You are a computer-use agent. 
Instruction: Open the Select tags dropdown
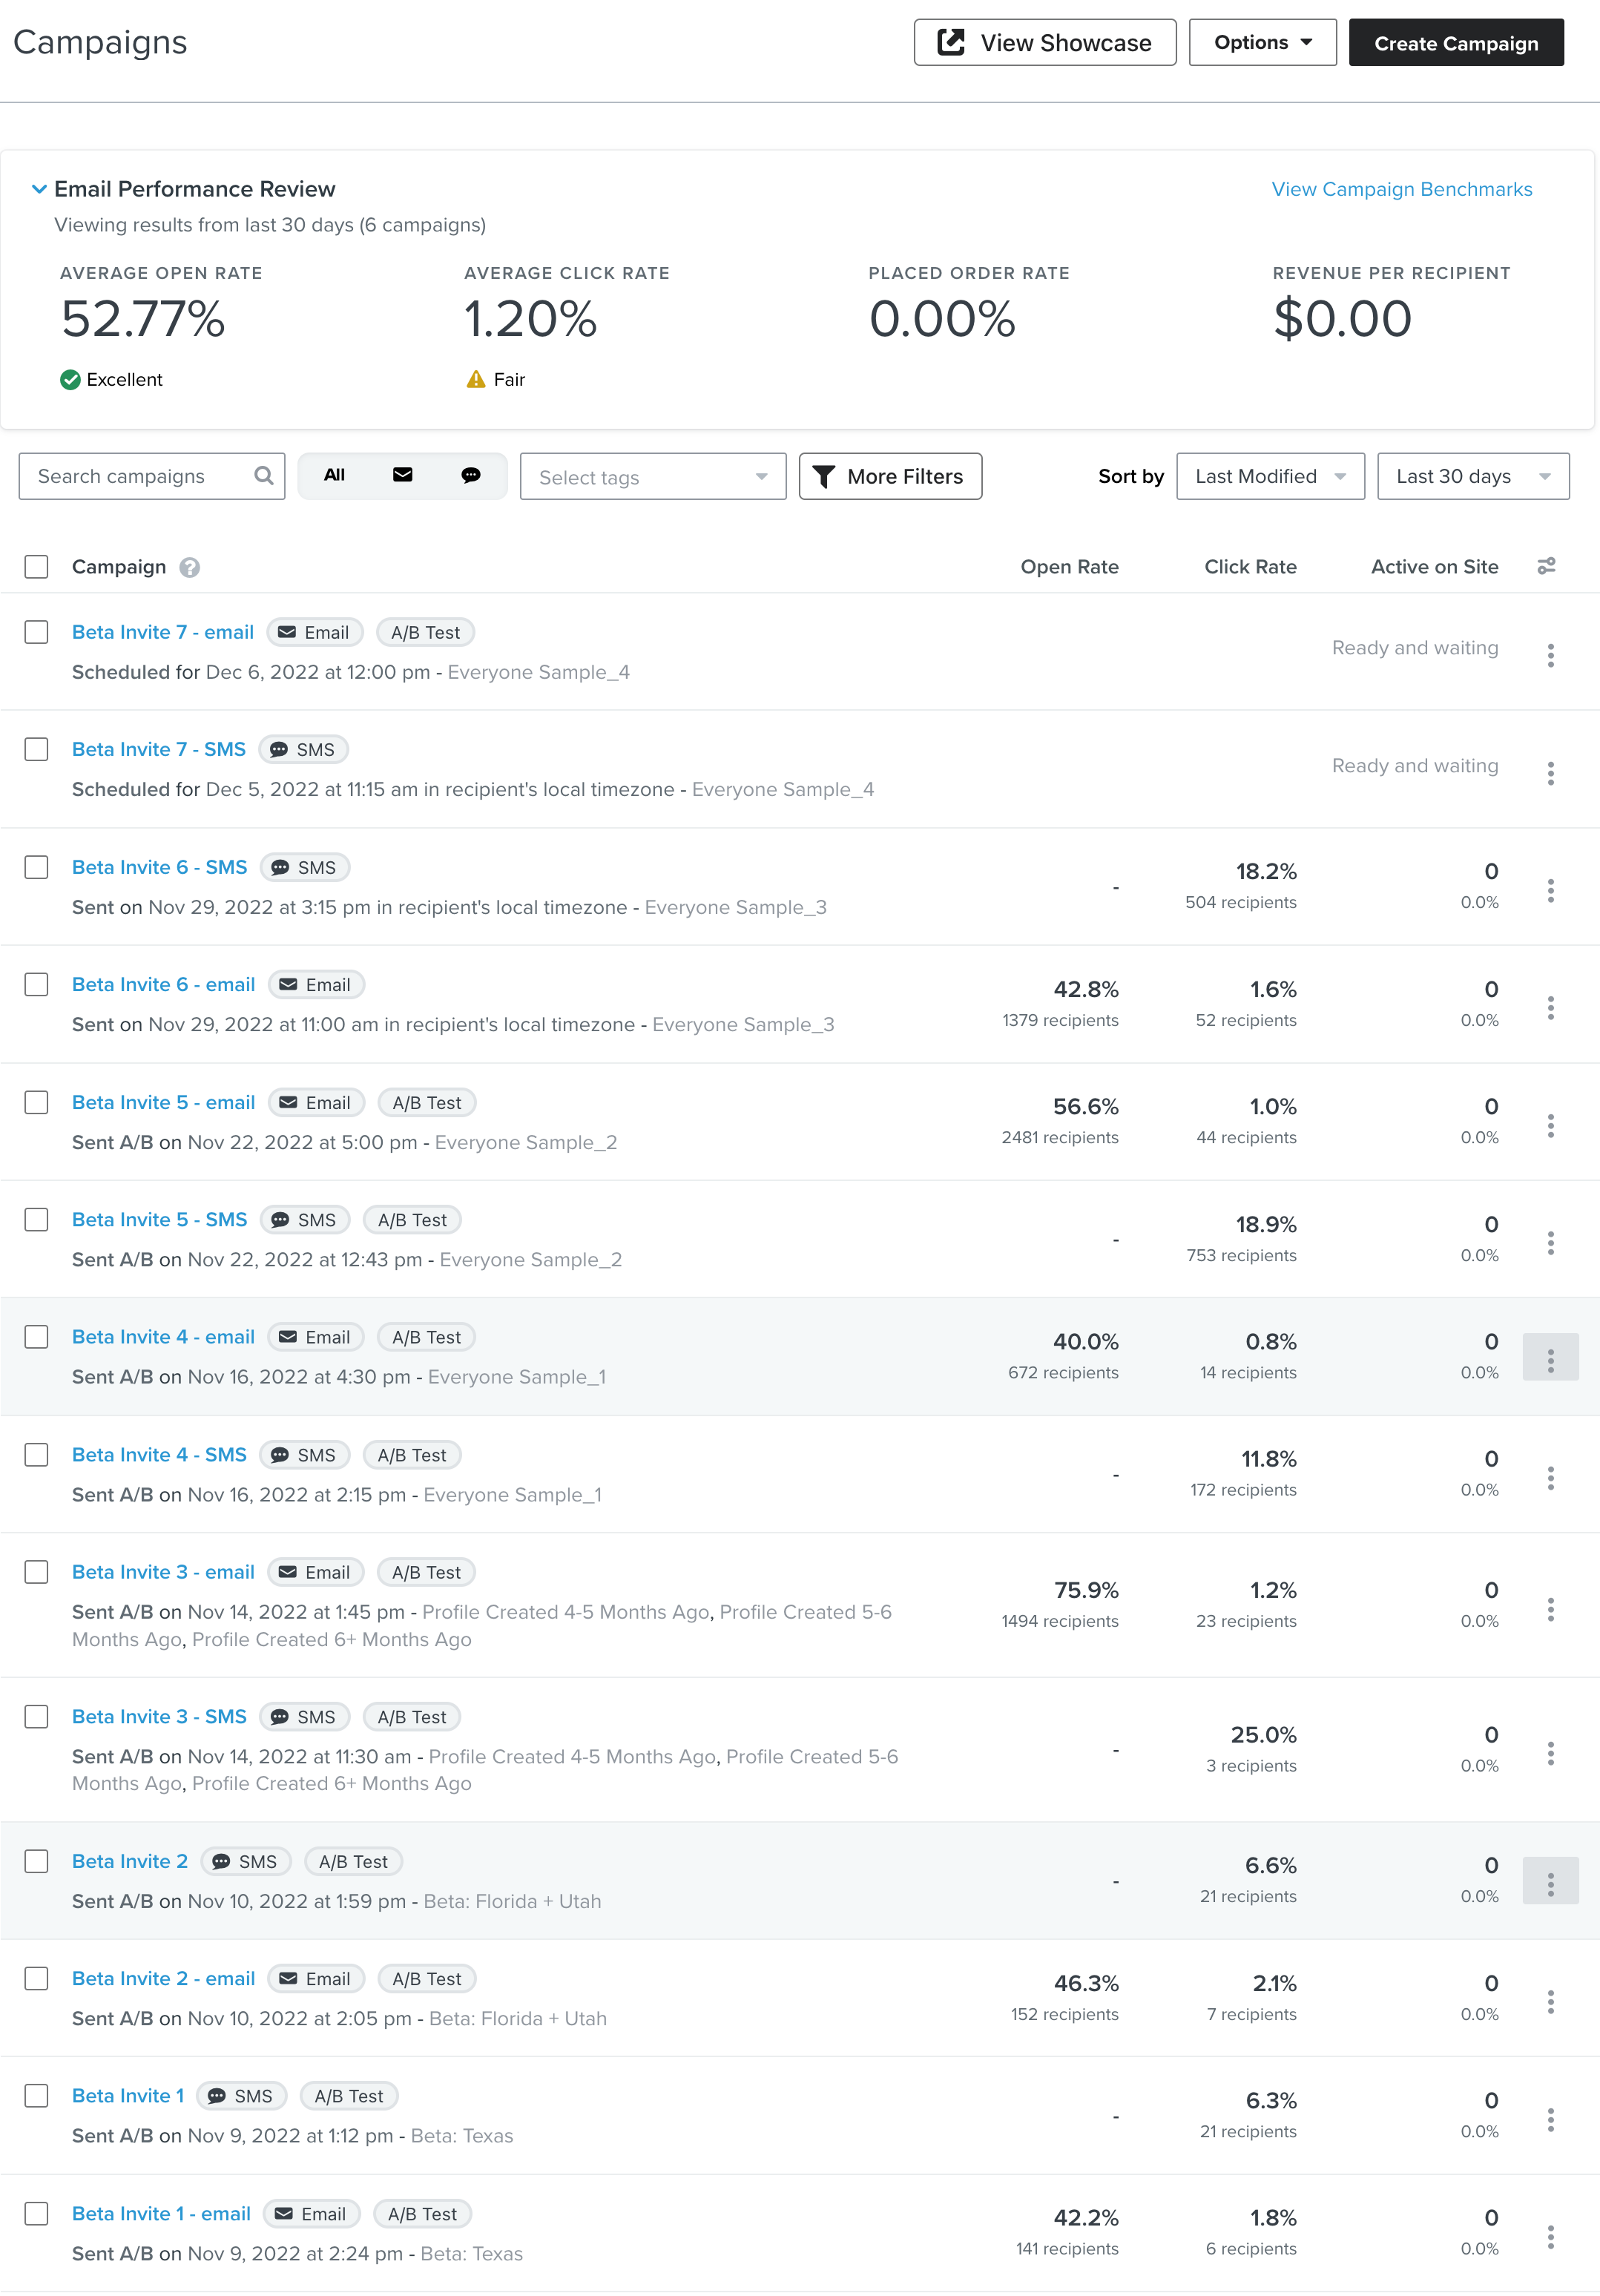click(x=652, y=477)
